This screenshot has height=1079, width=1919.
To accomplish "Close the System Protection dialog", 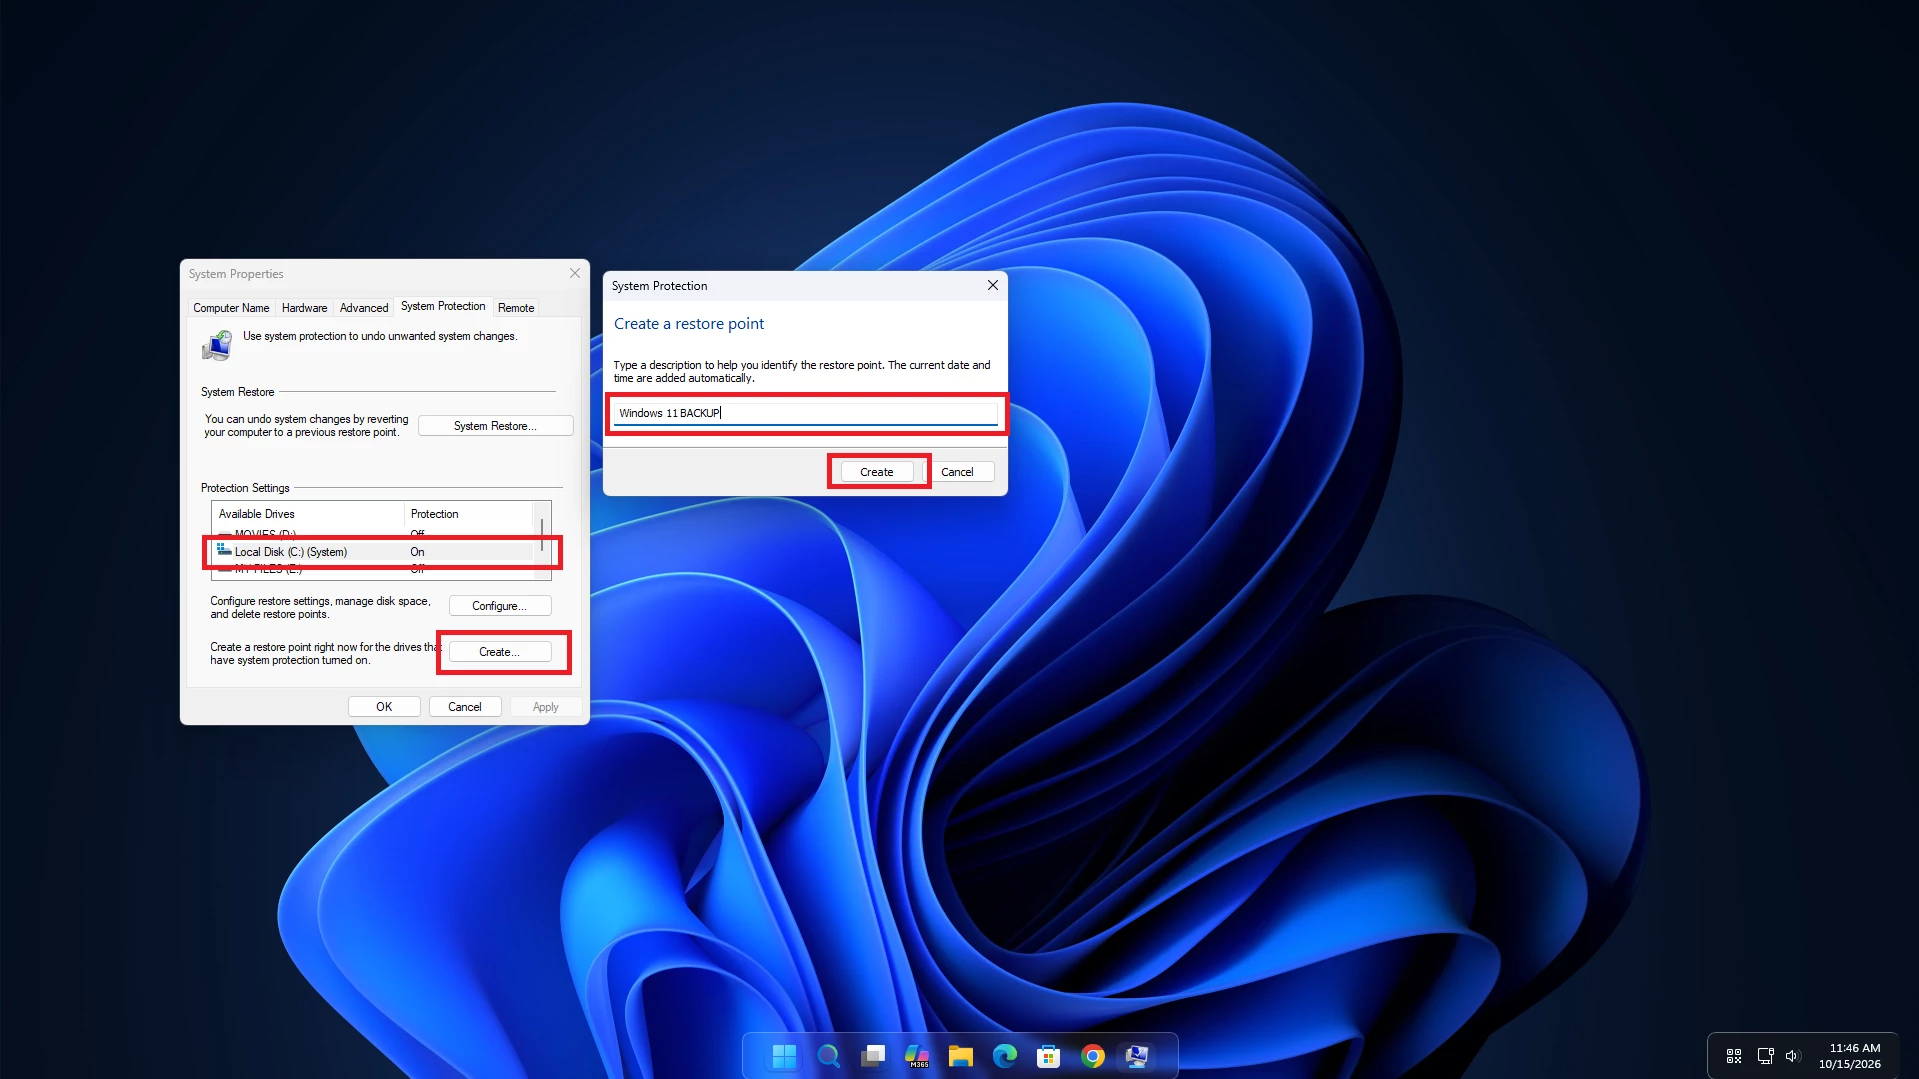I will (993, 285).
